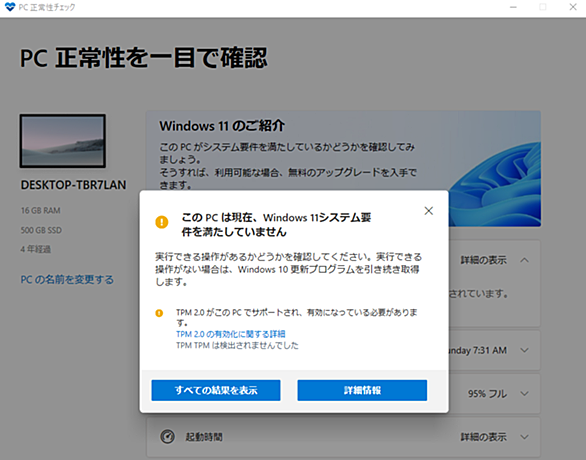The height and width of the screenshot is (460, 586).
Task: Close the Windows 11 requirements dialog
Action: pyautogui.click(x=429, y=211)
